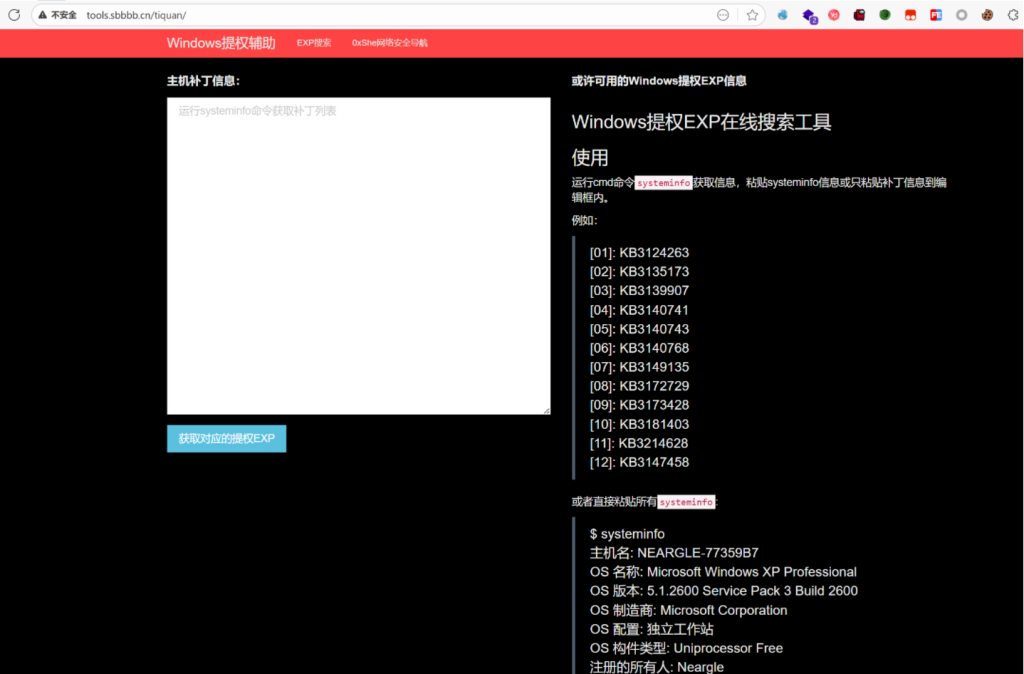
Task: Click the Microsoft Windows XP Professional line
Action: tap(723, 572)
